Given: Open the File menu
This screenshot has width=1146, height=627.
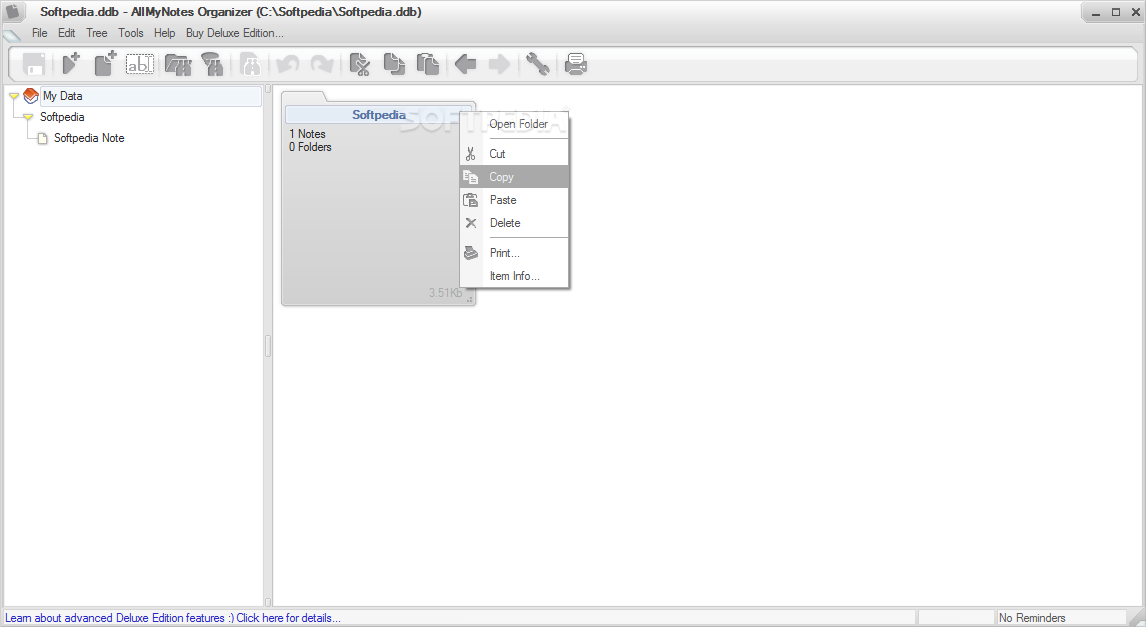Looking at the screenshot, I should coord(39,33).
